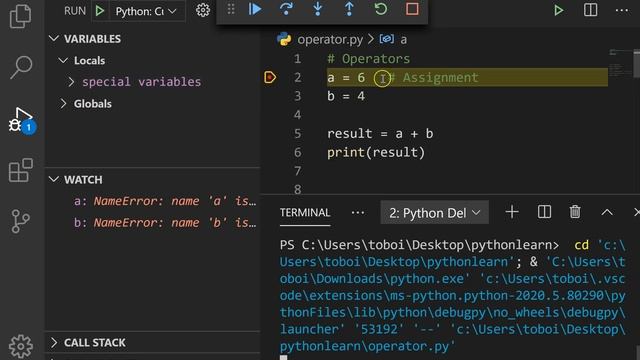The image size is (640, 360).
Task: Step into the current line
Action: 318,9
